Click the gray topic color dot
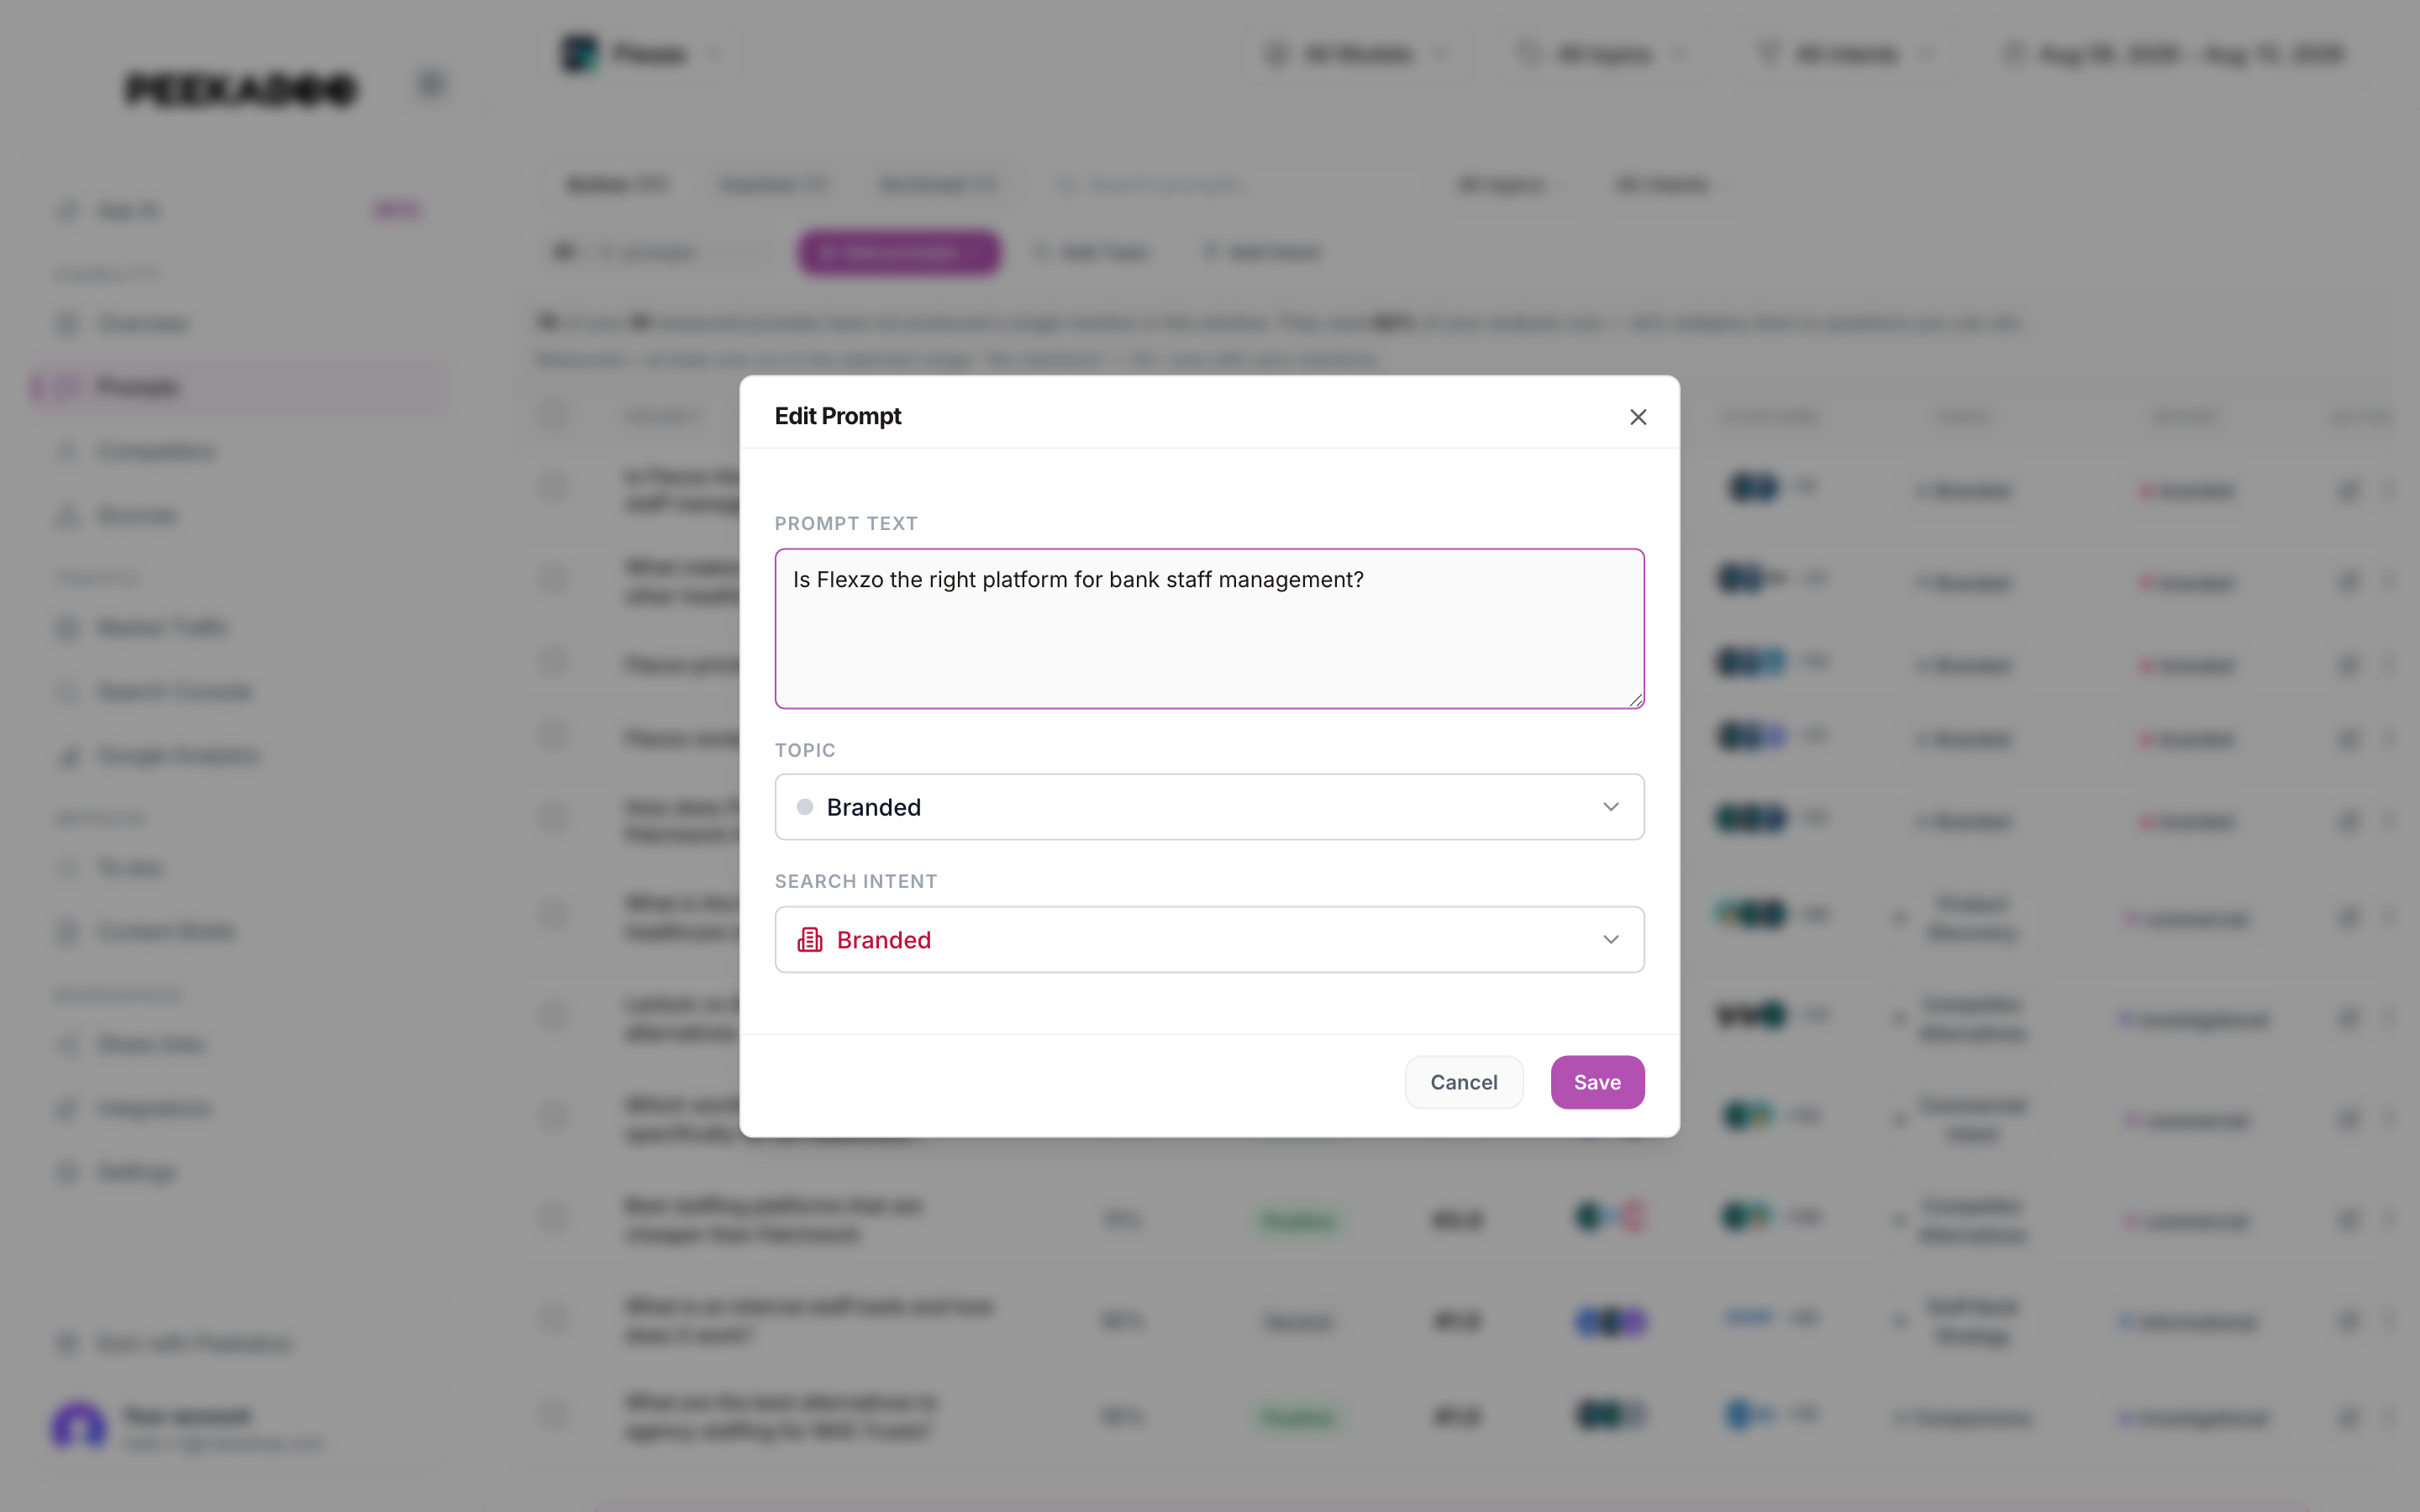 804,807
